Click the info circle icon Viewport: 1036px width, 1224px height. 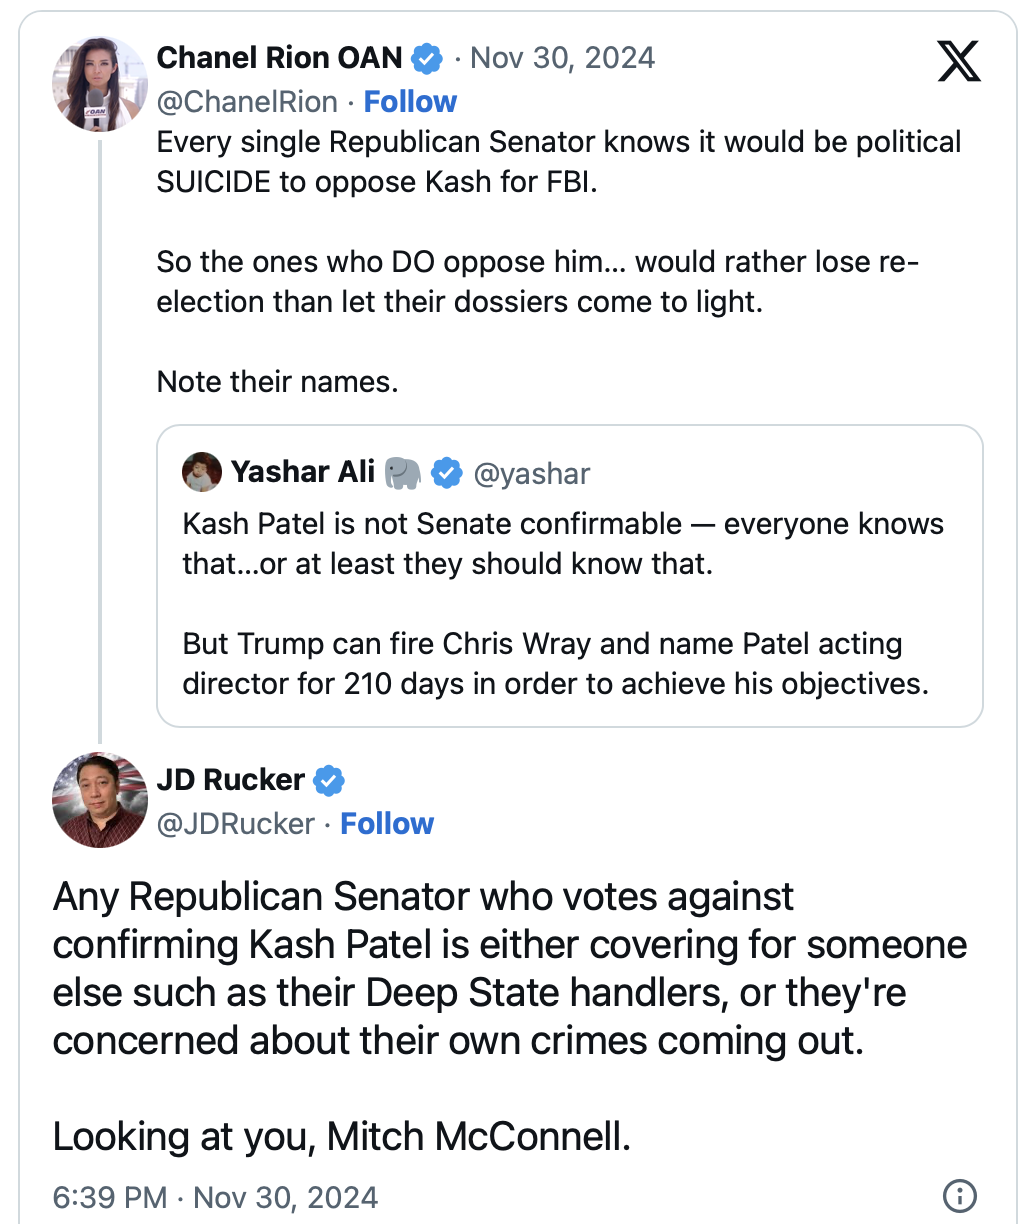point(959,1195)
